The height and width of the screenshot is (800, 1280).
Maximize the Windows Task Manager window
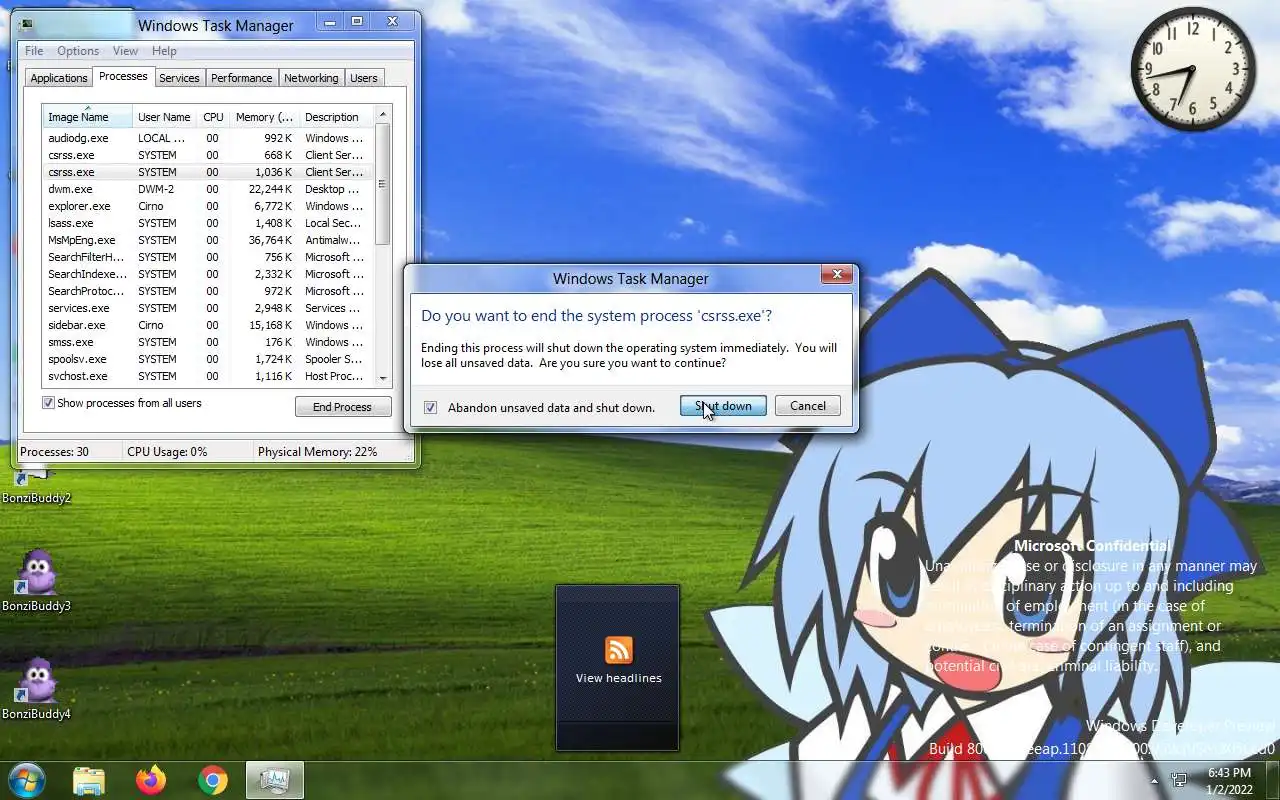click(x=357, y=21)
